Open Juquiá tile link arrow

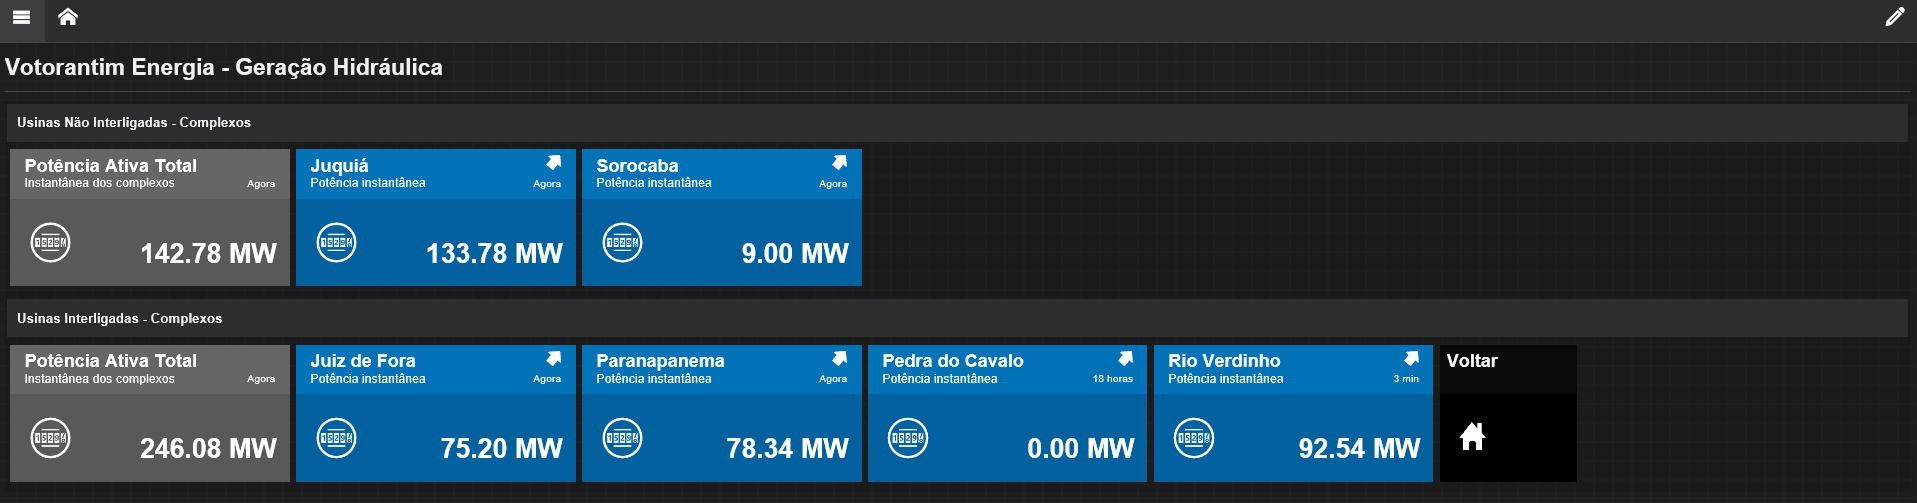pos(554,162)
